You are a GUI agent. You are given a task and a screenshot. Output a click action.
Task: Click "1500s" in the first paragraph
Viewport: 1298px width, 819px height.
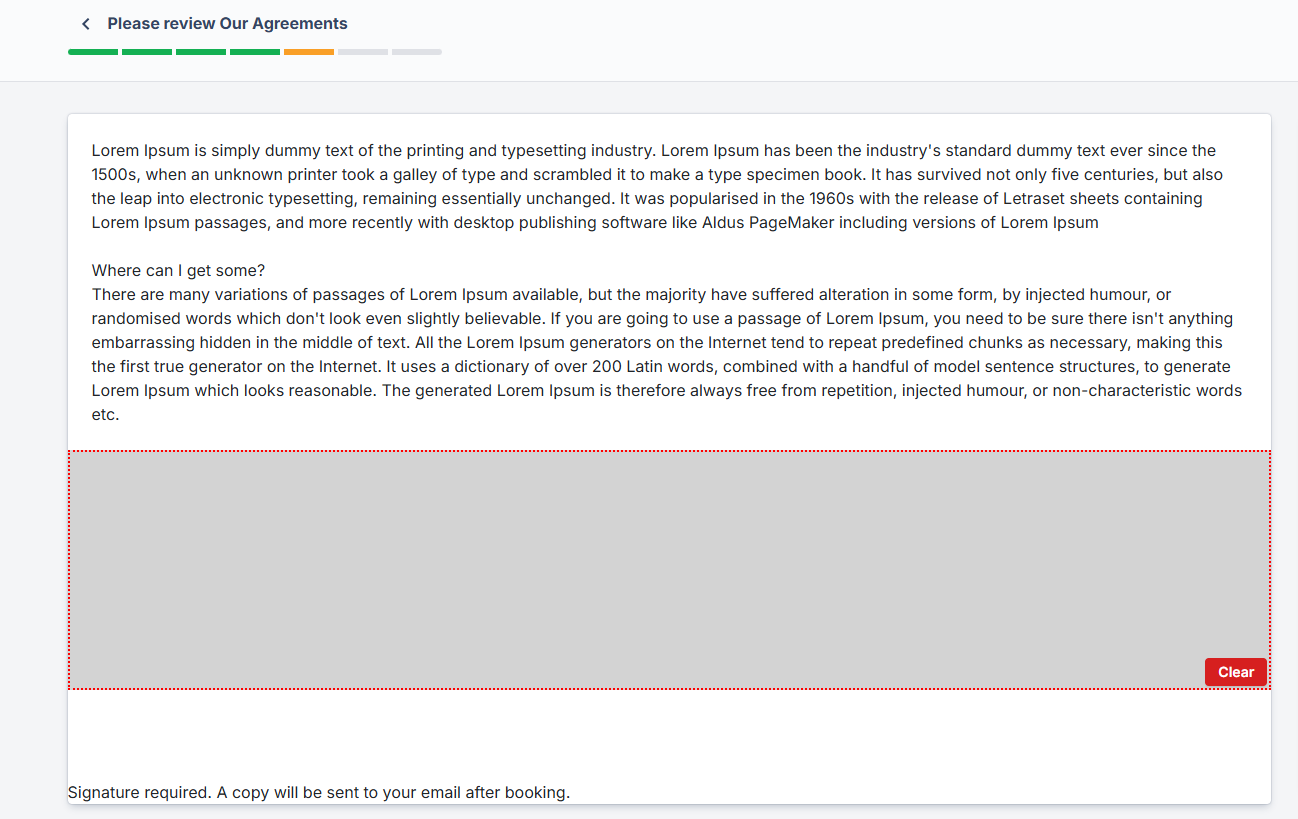coord(114,175)
